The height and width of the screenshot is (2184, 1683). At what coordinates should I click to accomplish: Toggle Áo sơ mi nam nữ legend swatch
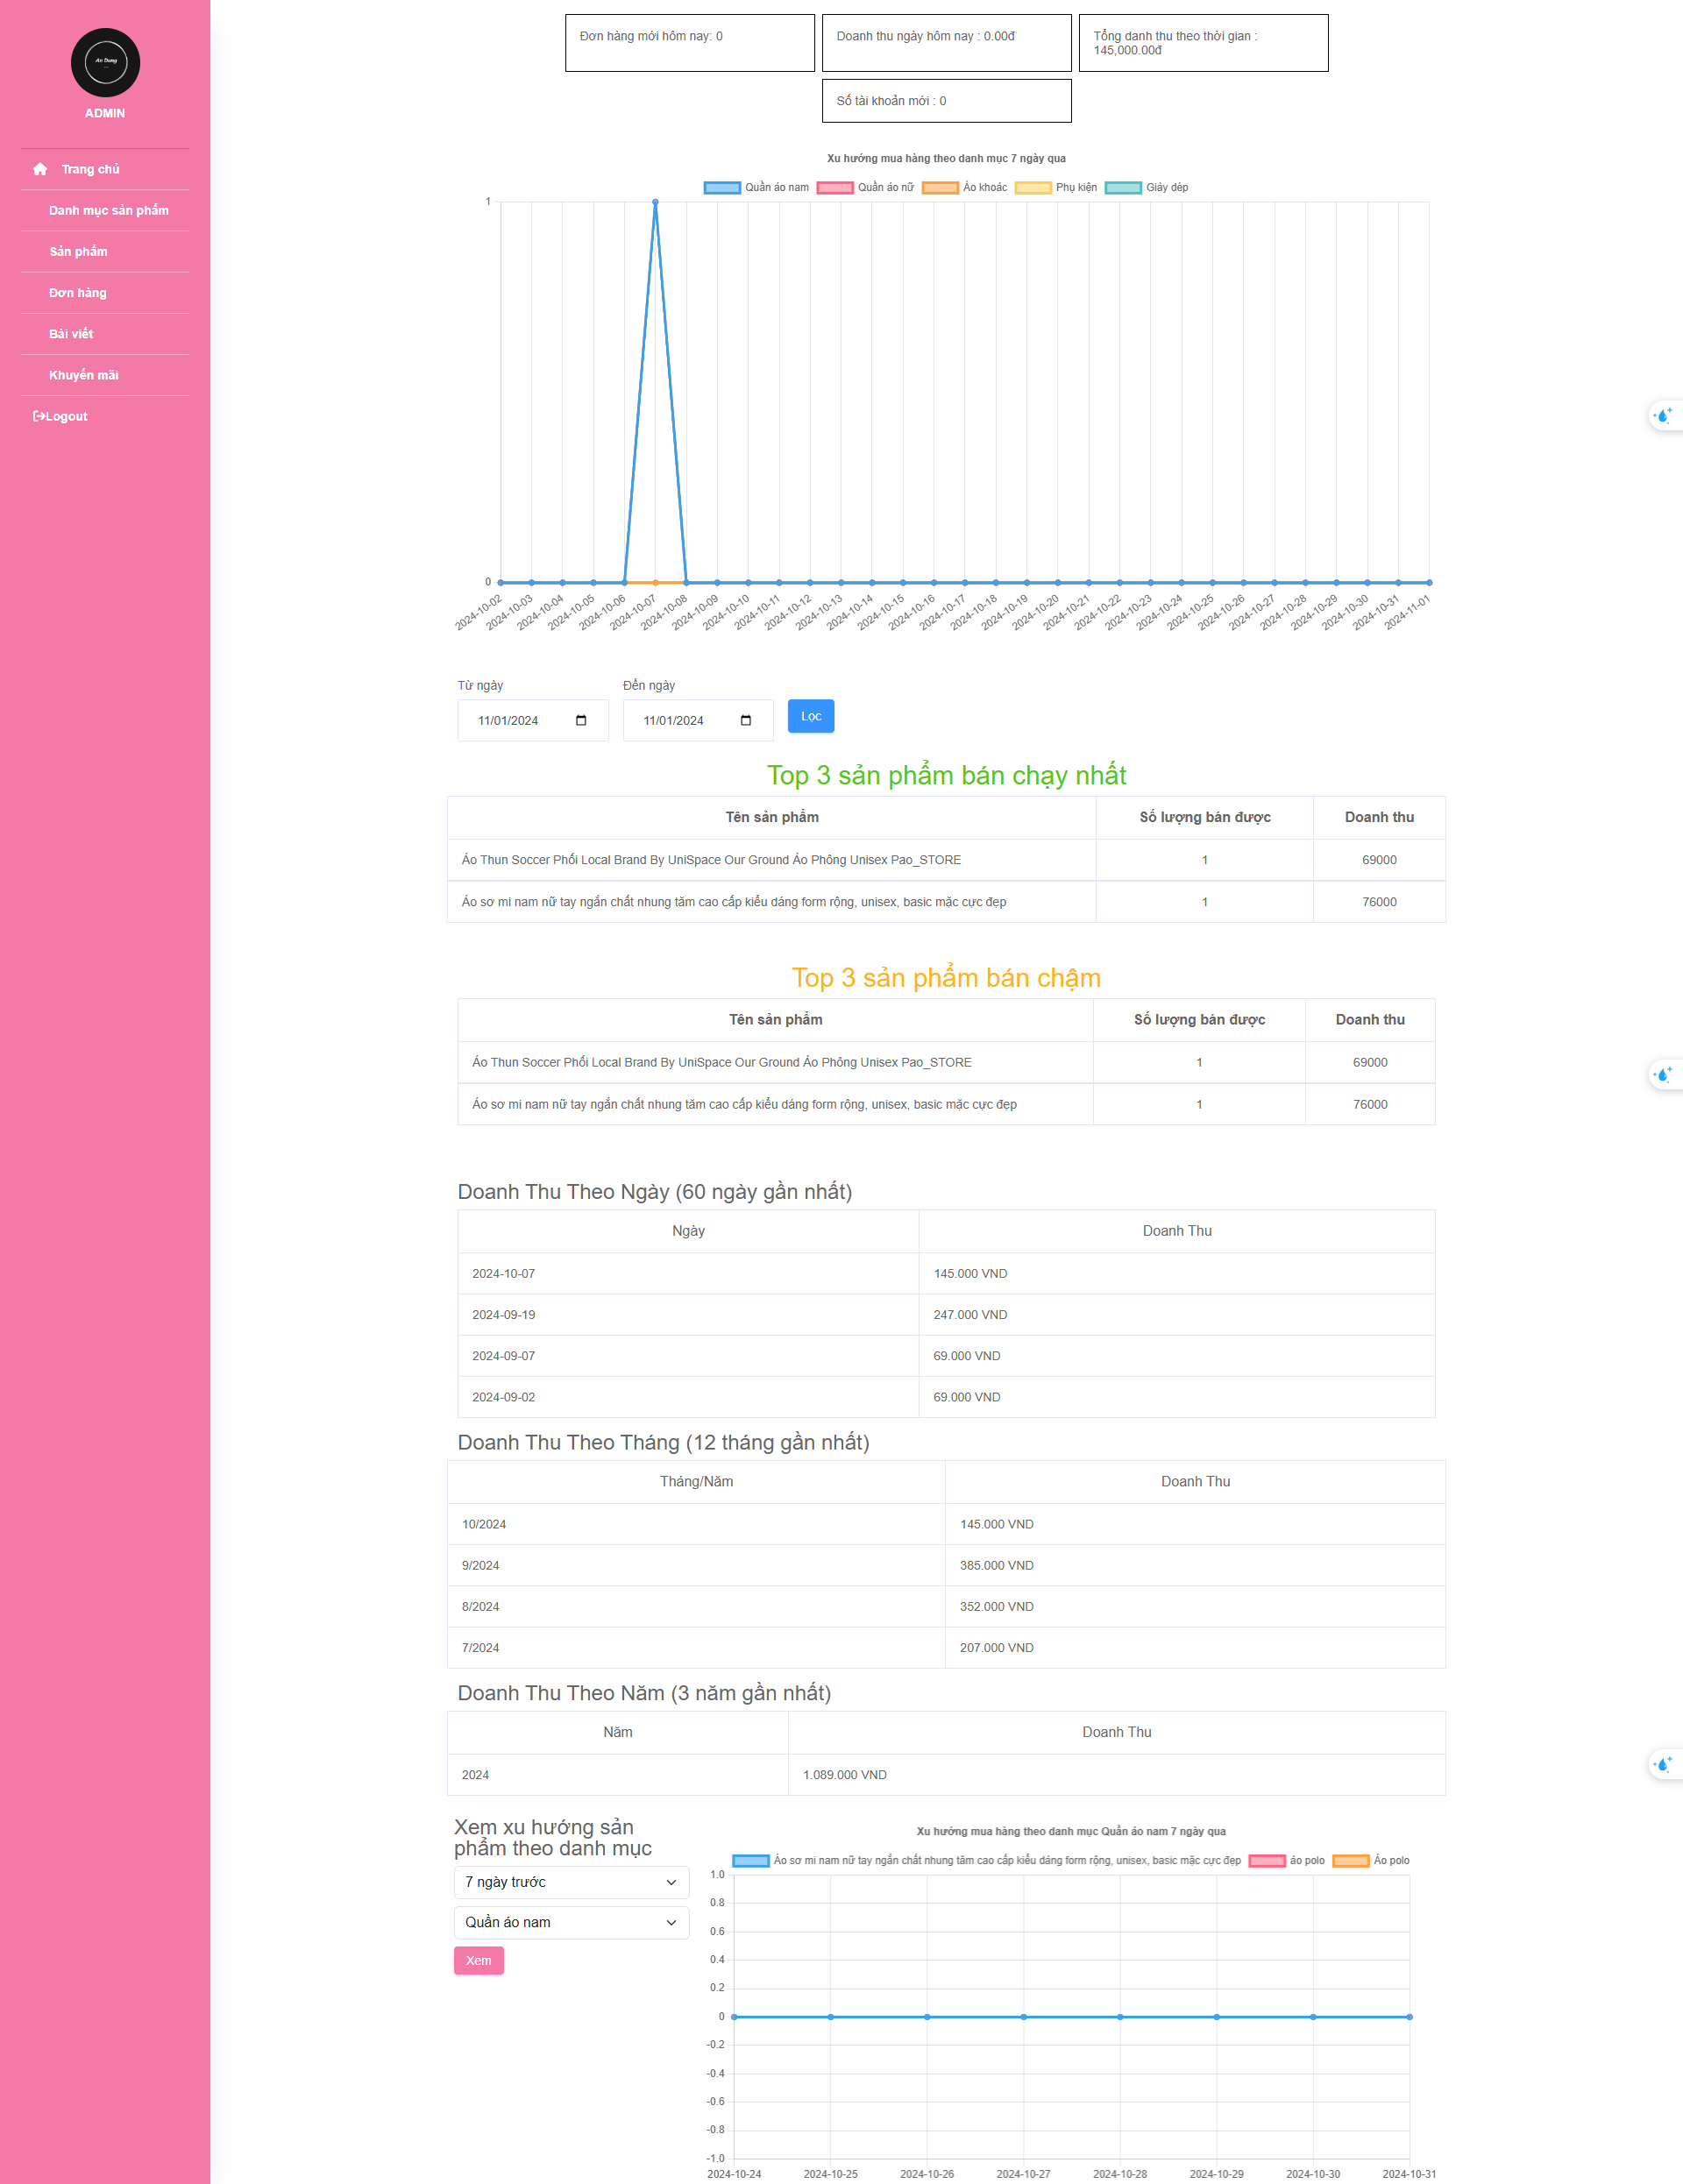click(x=751, y=1860)
